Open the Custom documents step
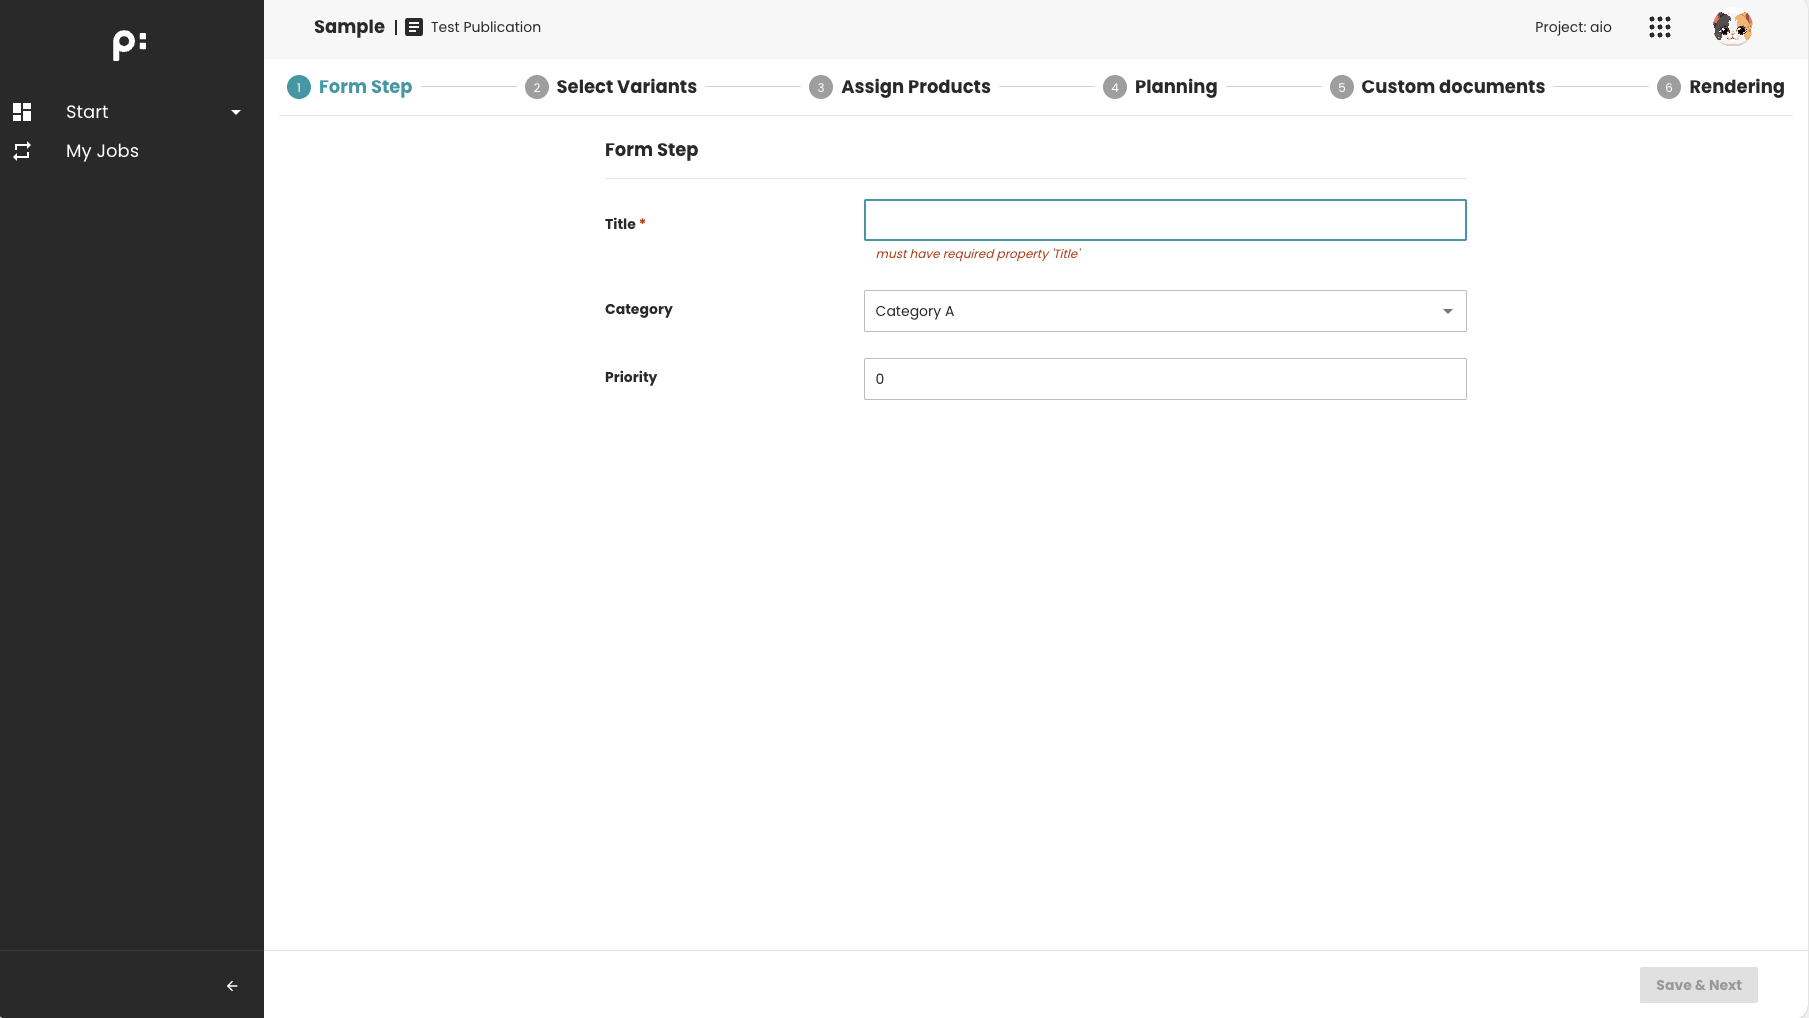1809x1018 pixels. pos(1452,87)
